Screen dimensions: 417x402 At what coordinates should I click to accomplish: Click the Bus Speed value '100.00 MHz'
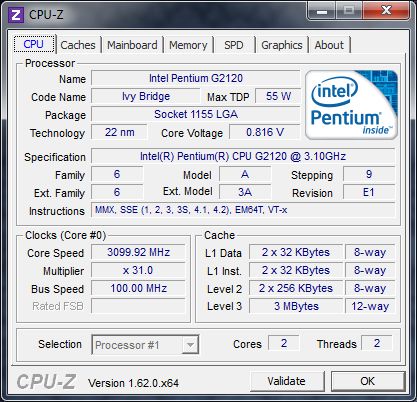coord(138,288)
